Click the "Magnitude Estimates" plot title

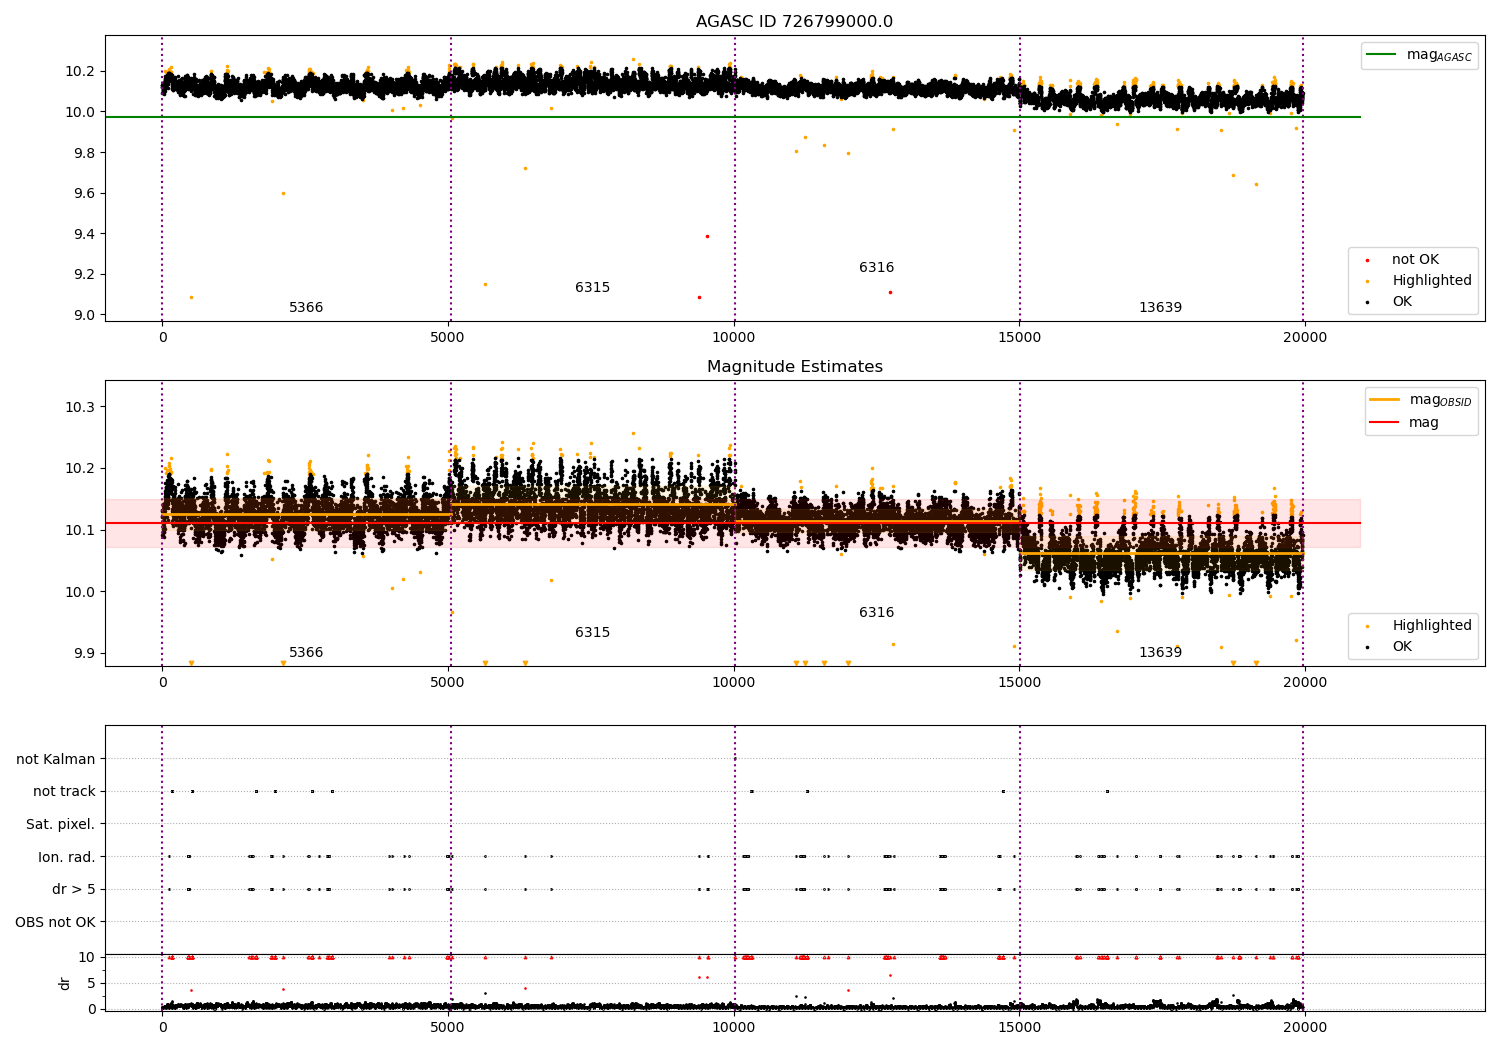tap(794, 367)
